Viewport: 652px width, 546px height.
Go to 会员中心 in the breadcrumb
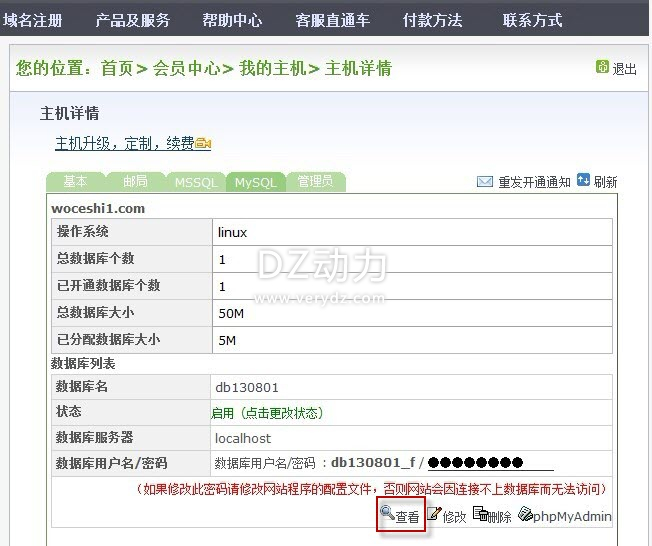(186, 68)
